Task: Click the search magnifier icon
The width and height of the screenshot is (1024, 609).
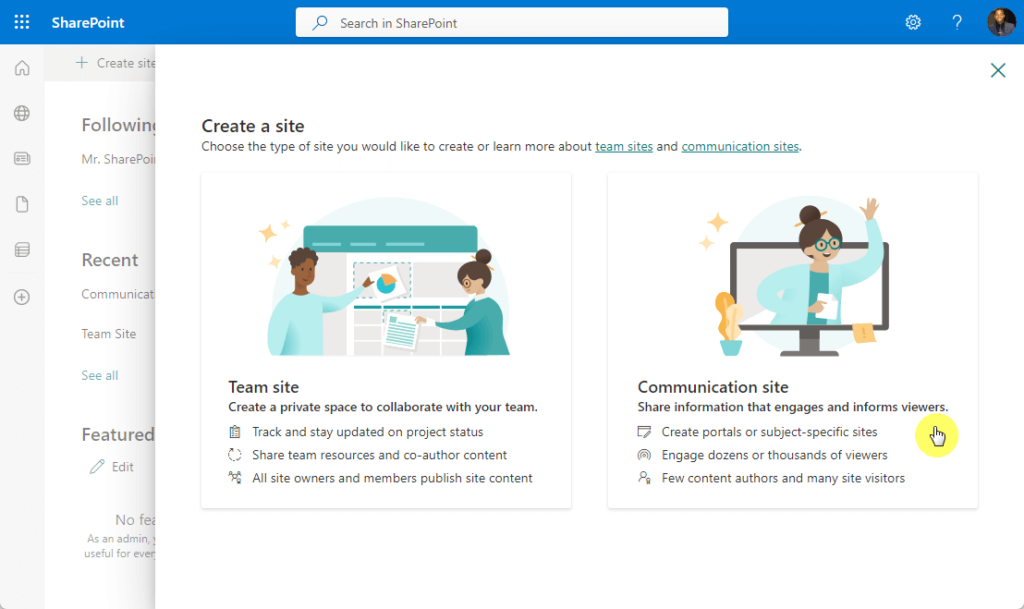Action: pos(320,23)
